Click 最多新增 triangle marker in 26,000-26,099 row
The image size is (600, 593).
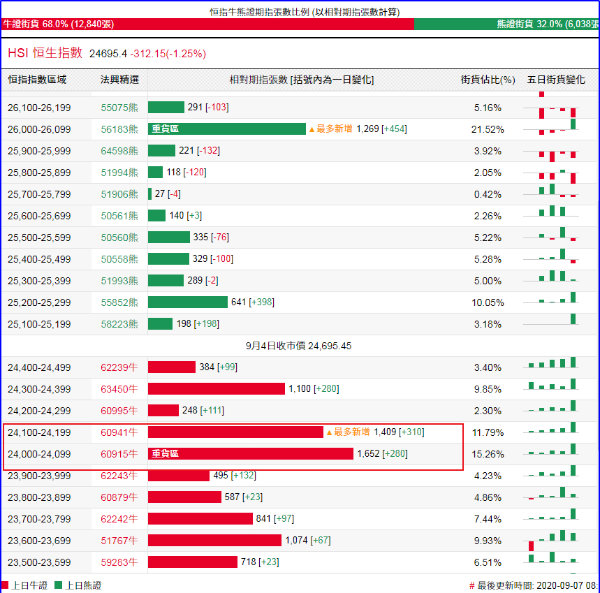[331, 129]
